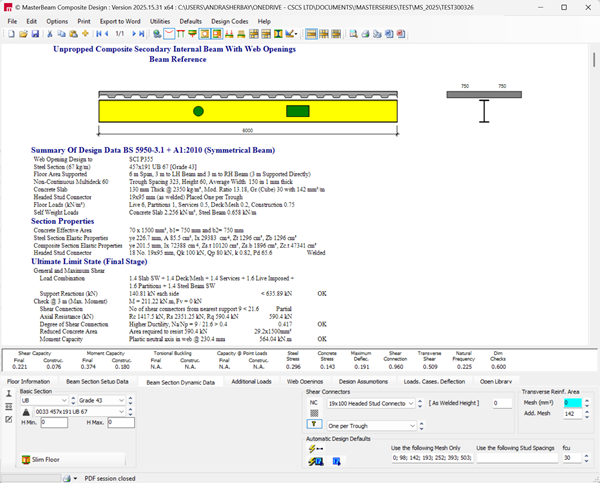The image size is (600, 483).
Task: Click the lightning auto design icon
Action: (316, 449)
